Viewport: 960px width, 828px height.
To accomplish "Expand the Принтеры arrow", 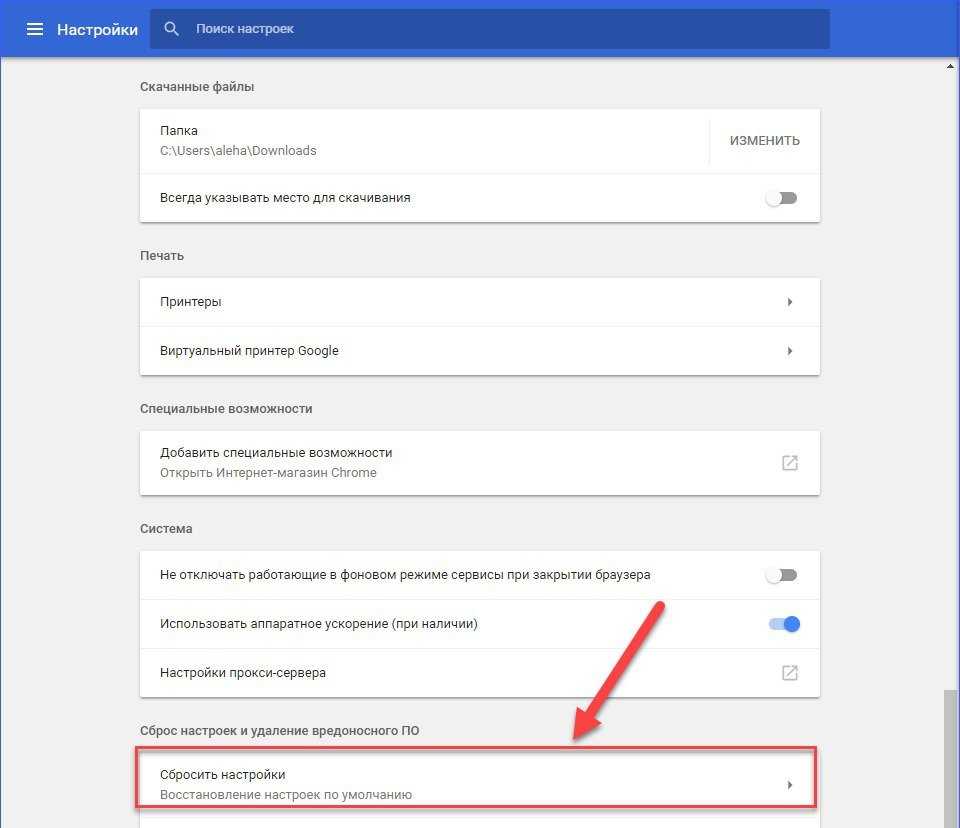I will tap(789, 302).
